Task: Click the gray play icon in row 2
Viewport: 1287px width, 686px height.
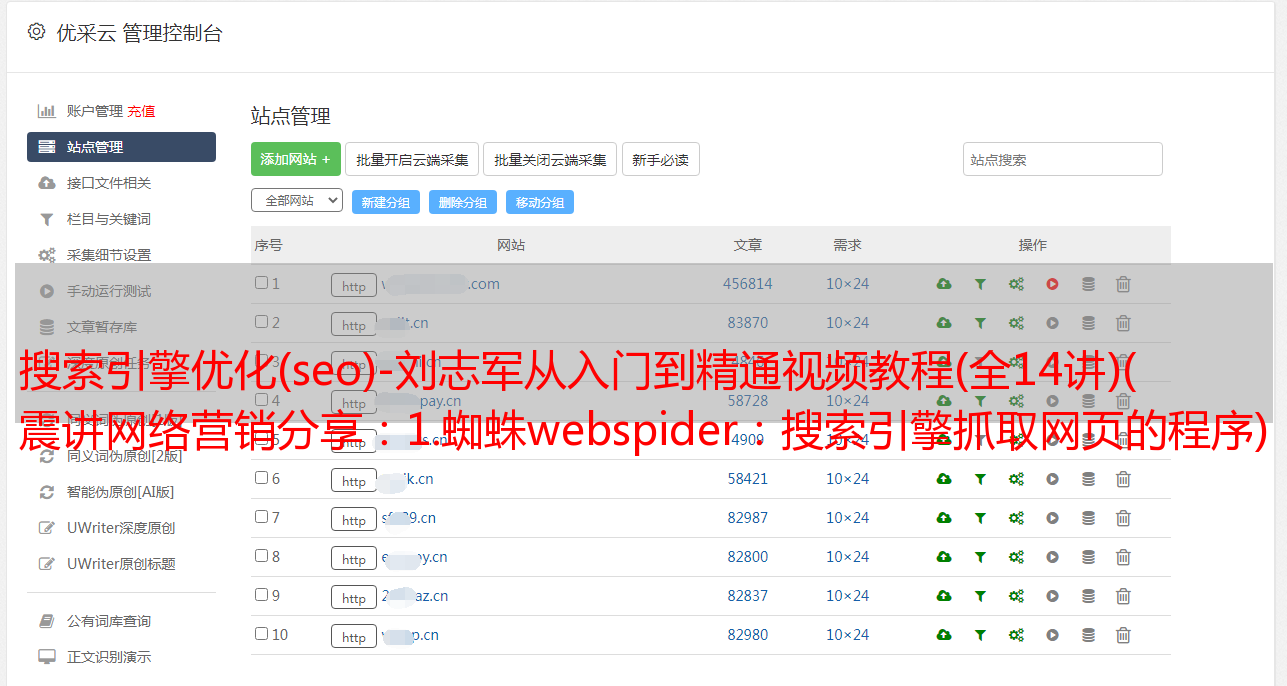Action: coord(1052,323)
